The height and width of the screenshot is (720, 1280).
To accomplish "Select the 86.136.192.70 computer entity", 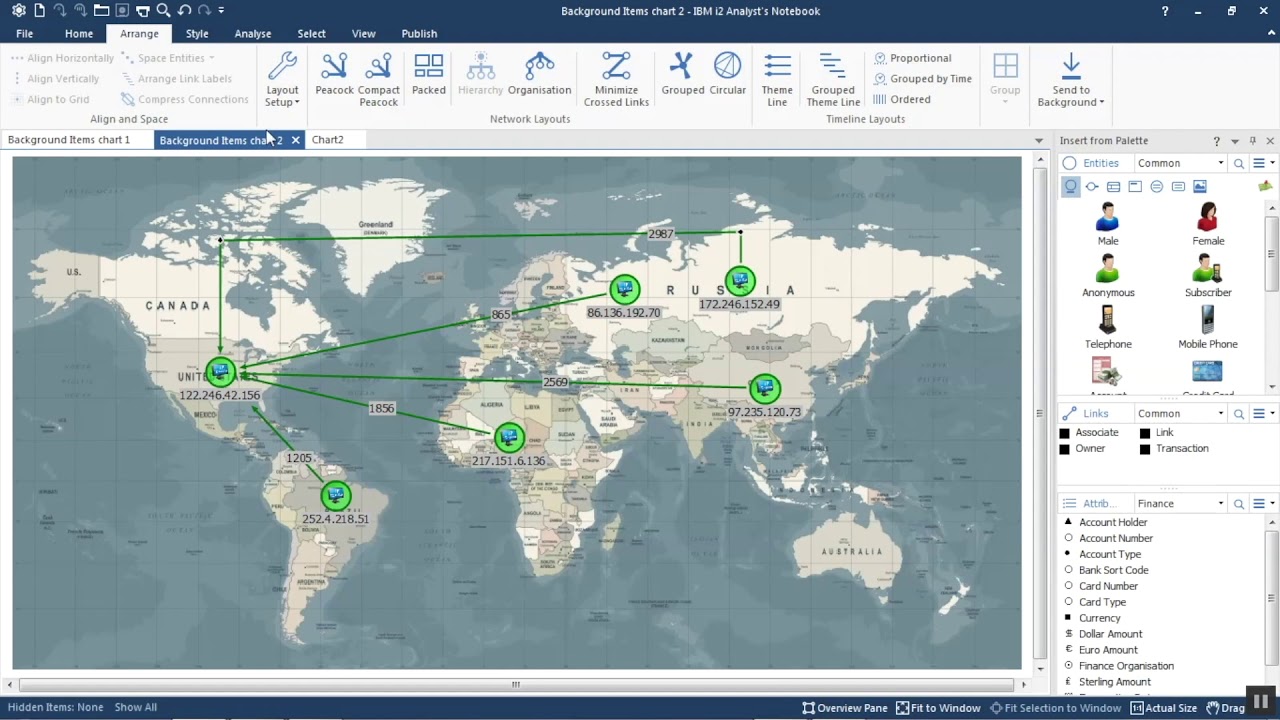I will tap(624, 290).
